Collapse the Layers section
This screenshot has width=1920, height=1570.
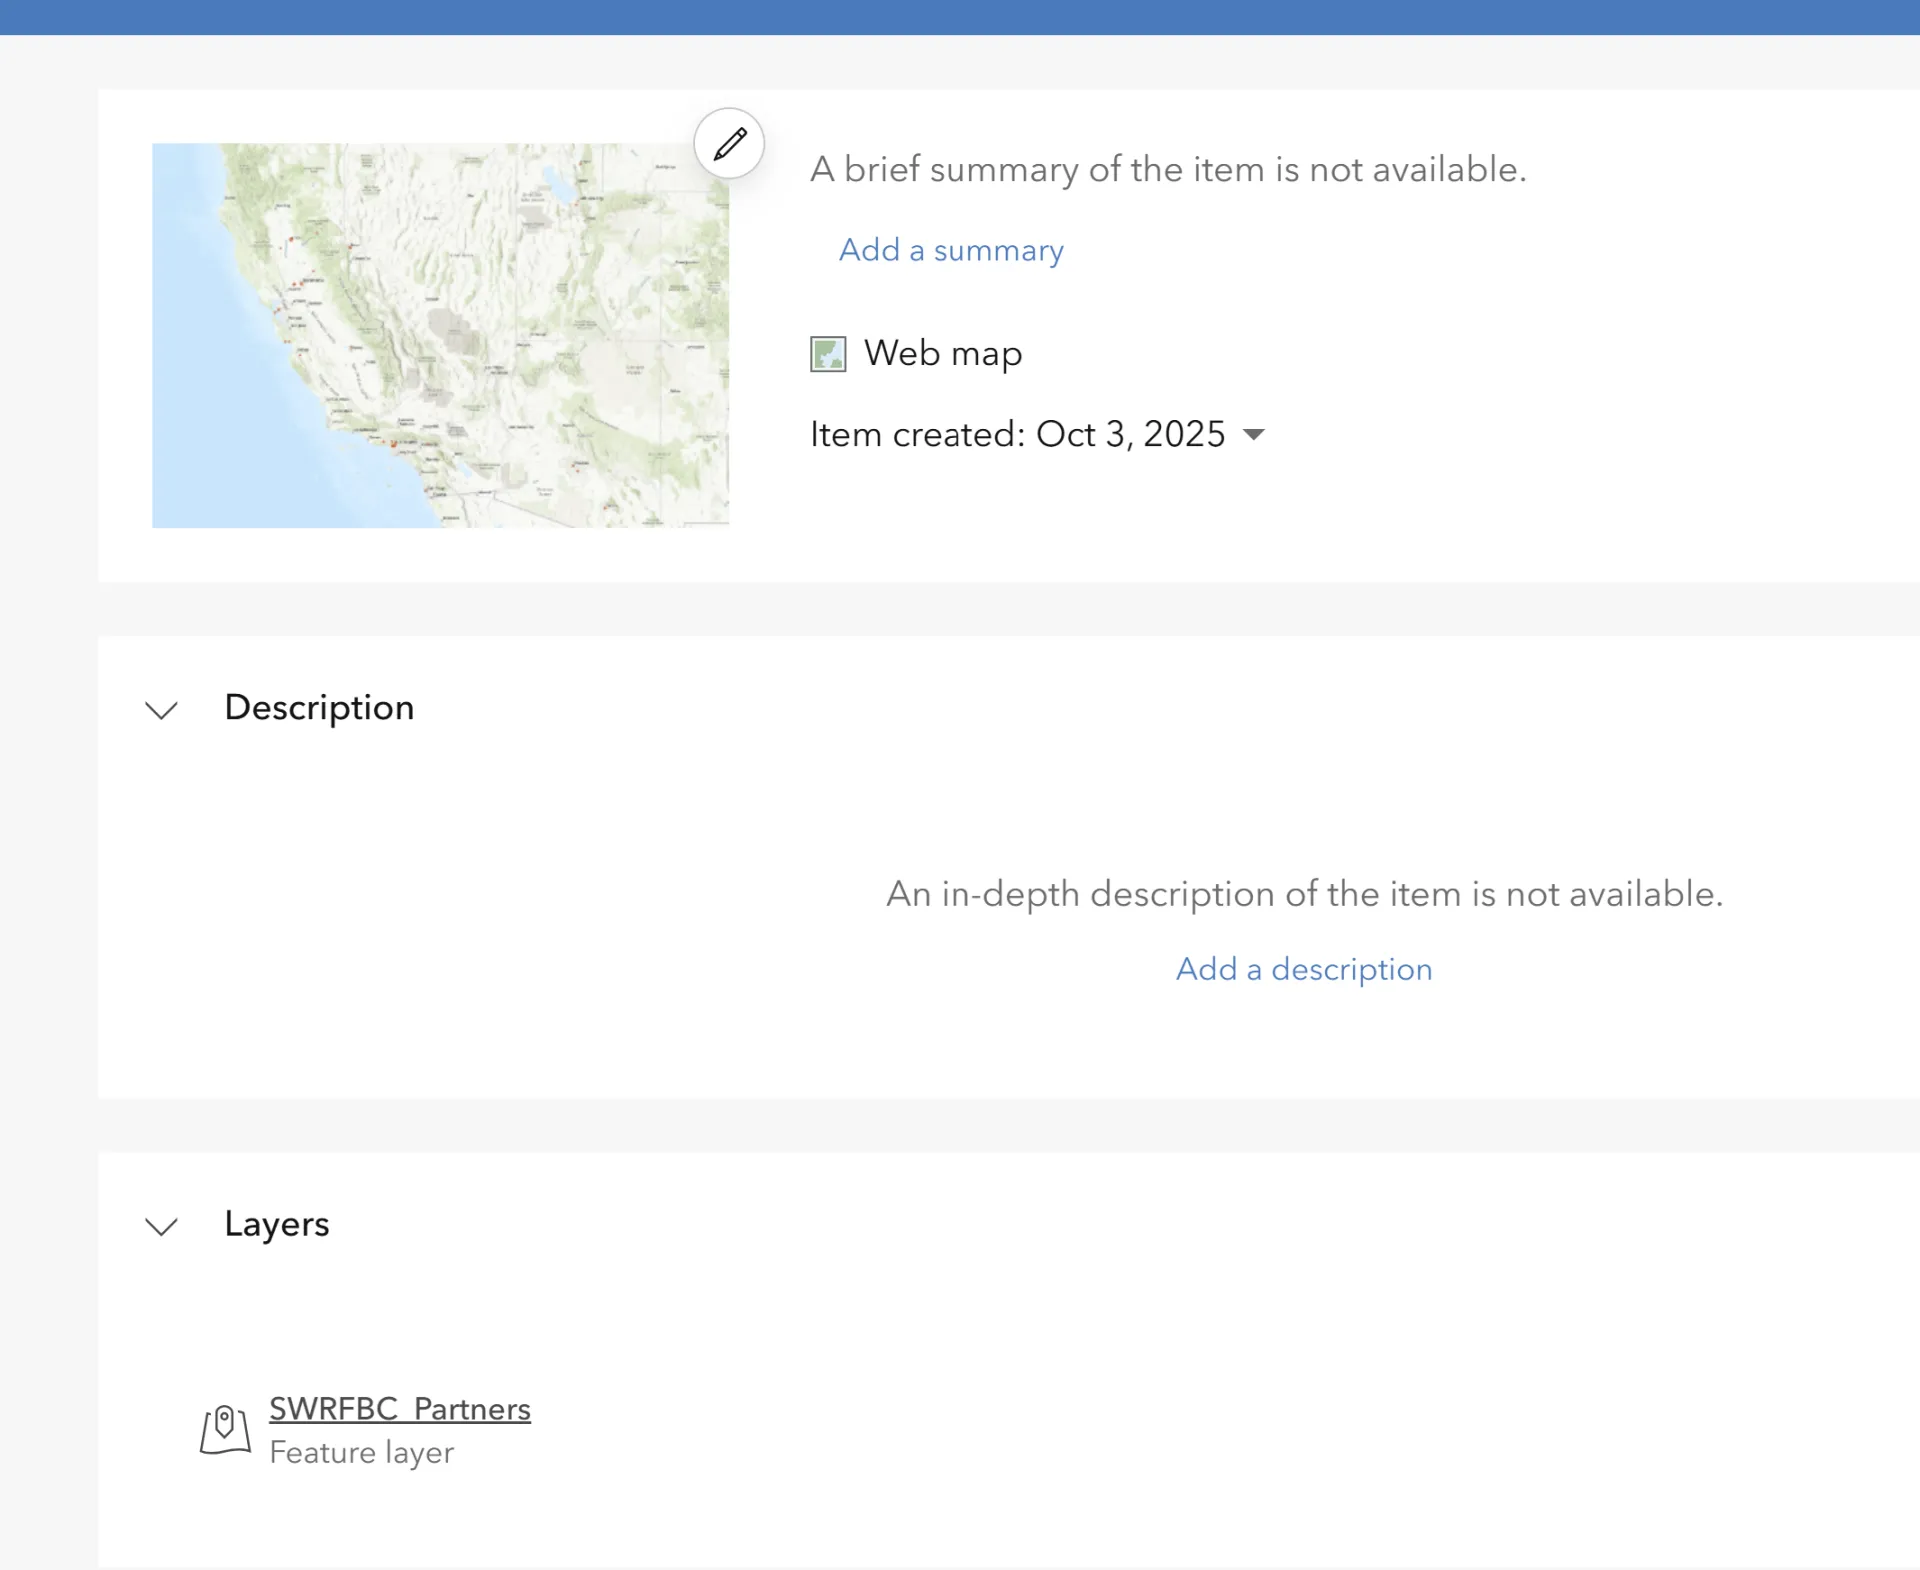[x=162, y=1228]
